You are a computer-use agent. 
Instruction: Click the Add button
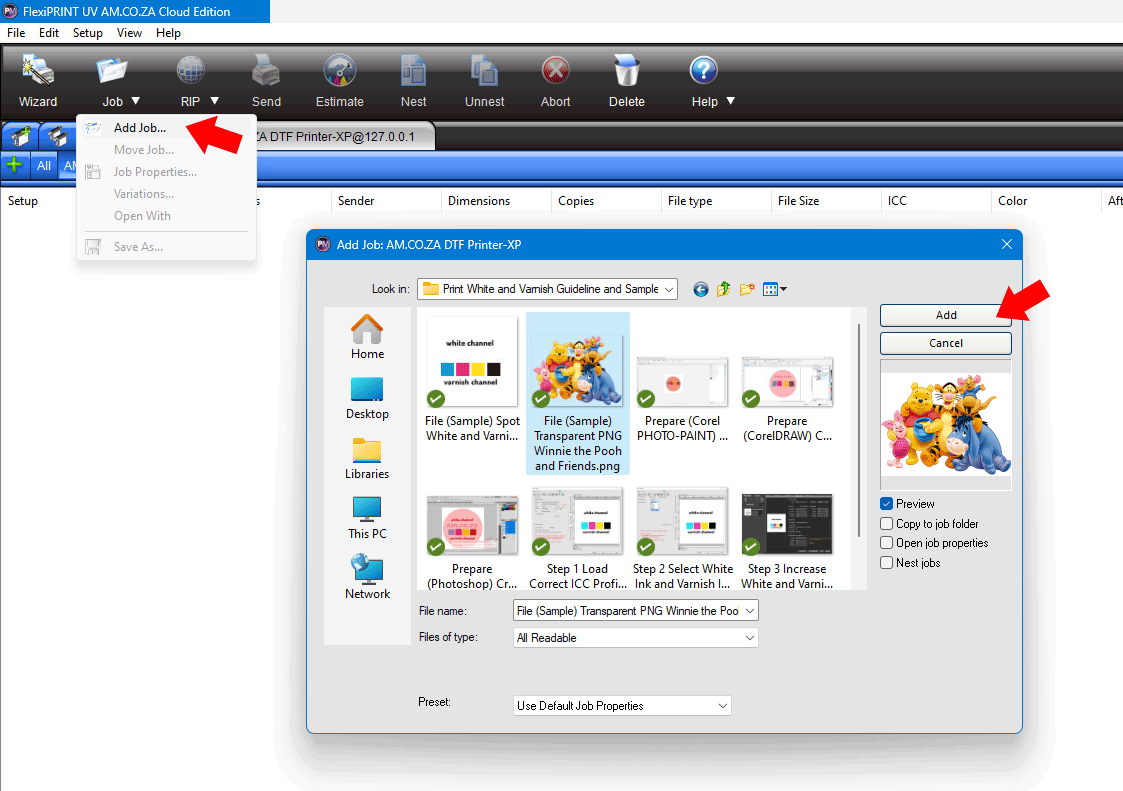coord(945,315)
